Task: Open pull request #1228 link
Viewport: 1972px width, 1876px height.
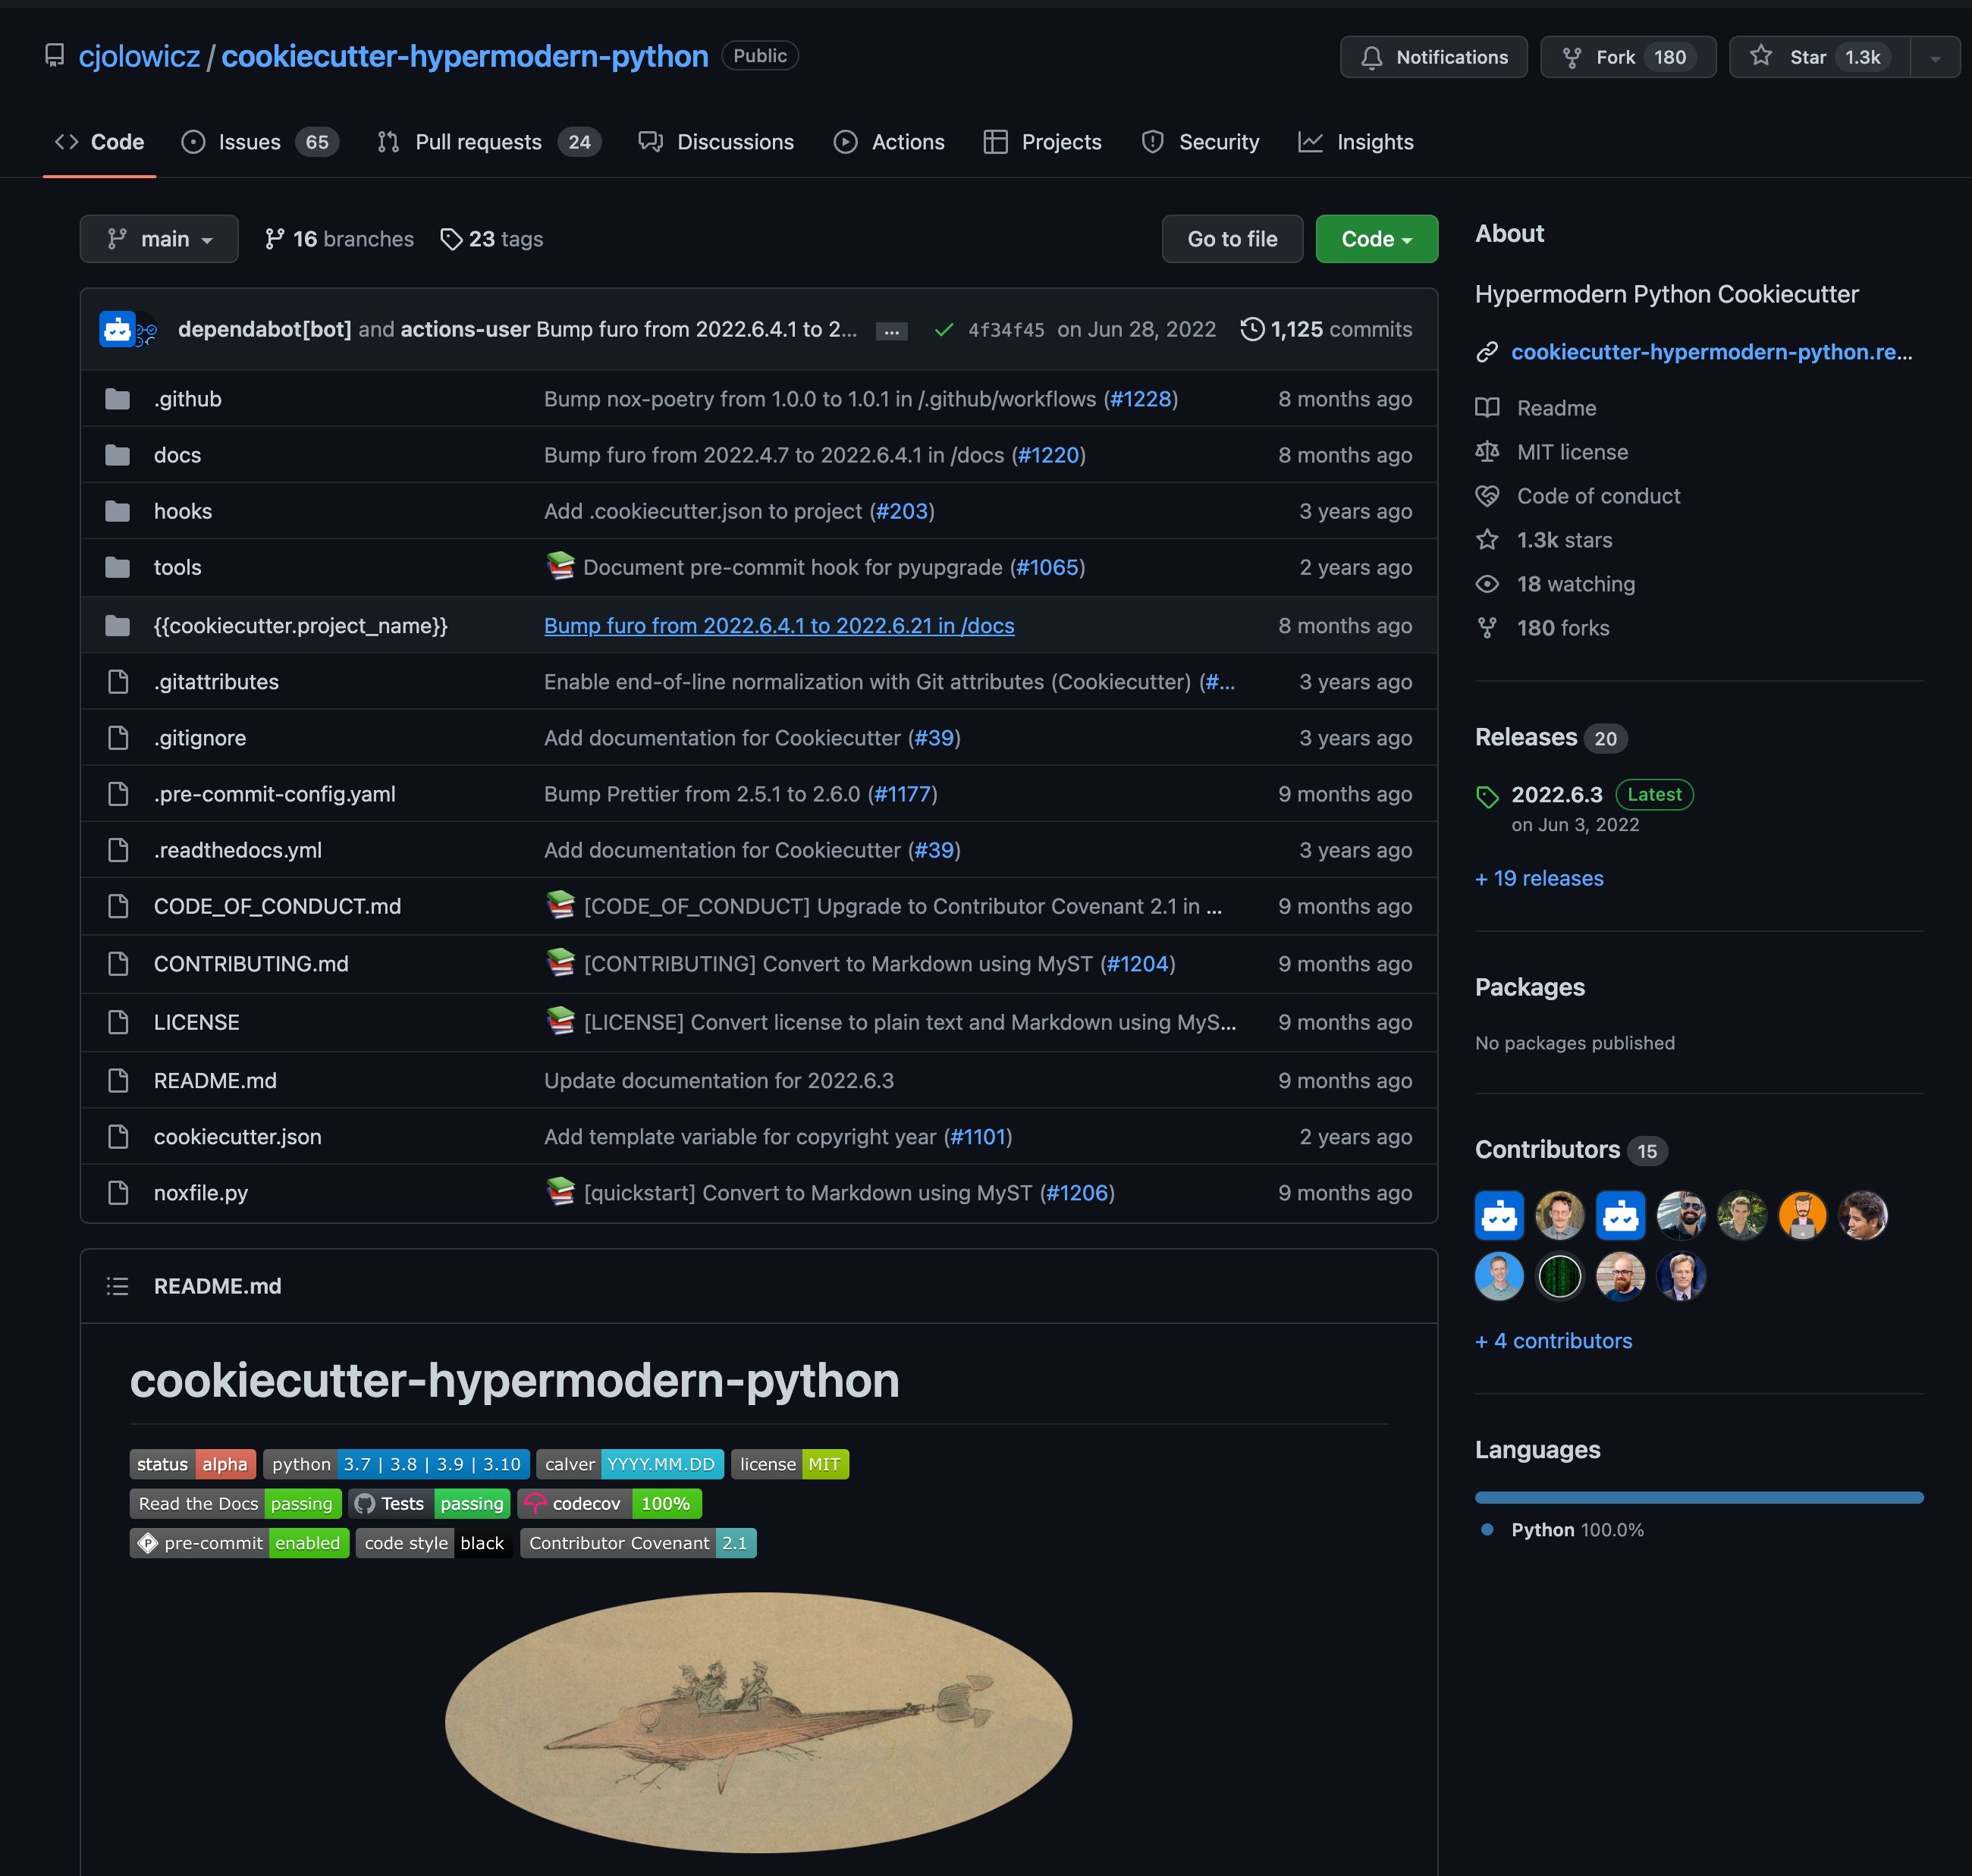Action: (x=1141, y=399)
